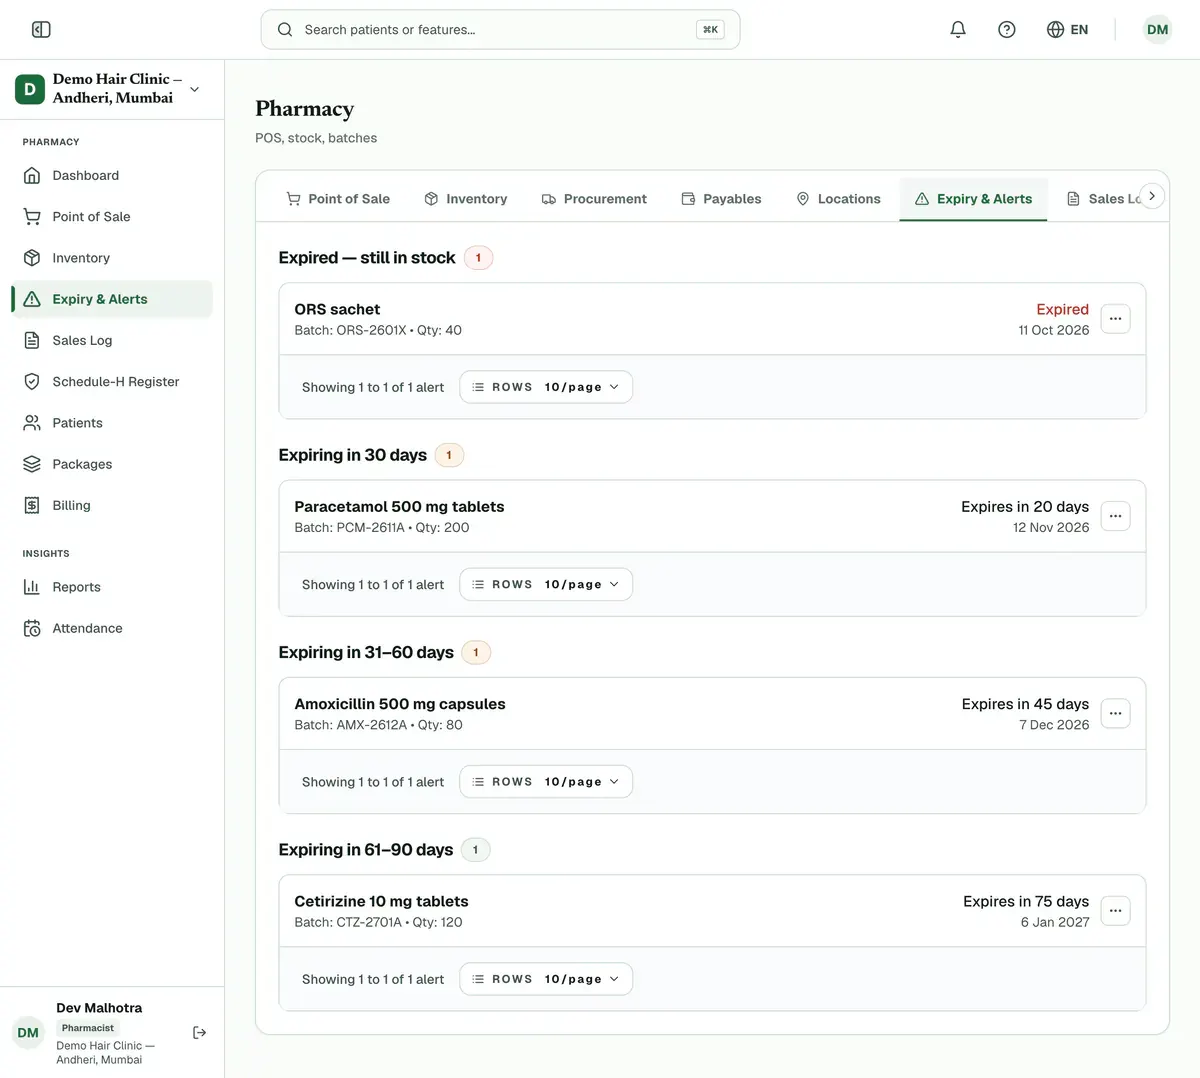The height and width of the screenshot is (1078, 1200).
Task: Open Amoxicillin 500 mg row actions menu
Action: [x=1116, y=713]
